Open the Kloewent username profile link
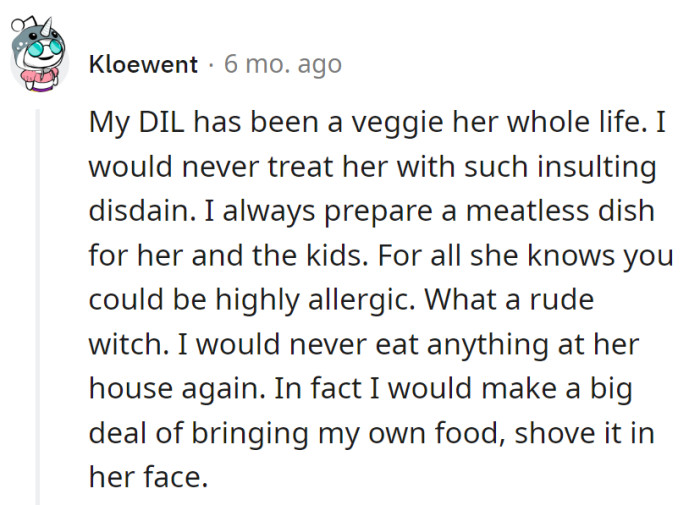Screen dimensions: 700x505 [x=143, y=65]
